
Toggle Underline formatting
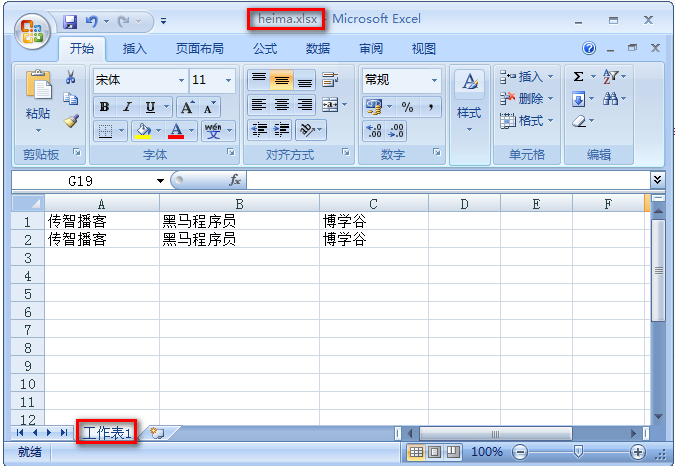click(150, 107)
